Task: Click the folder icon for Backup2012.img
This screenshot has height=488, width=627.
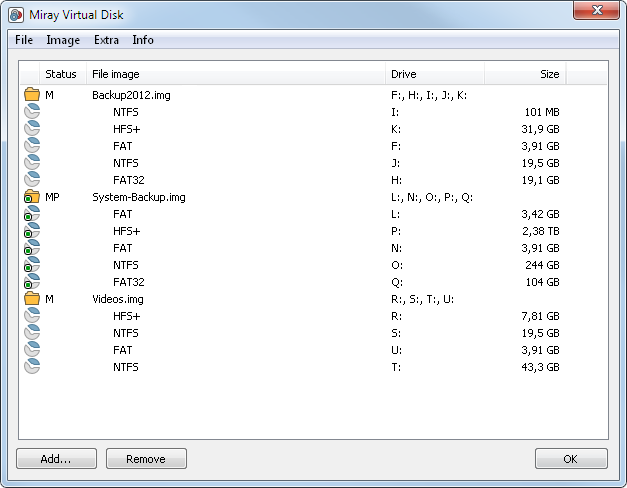Action: tap(32, 95)
